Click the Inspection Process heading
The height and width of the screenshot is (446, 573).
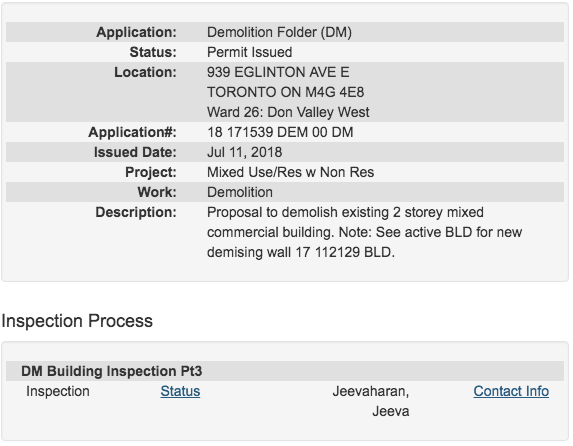tap(77, 321)
